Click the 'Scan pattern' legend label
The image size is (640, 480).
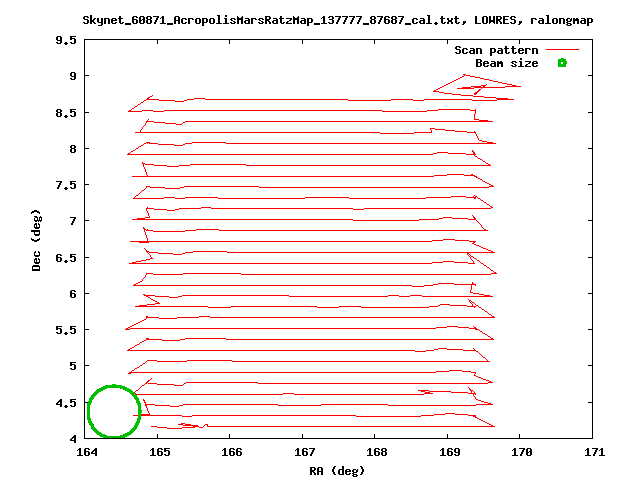click(496, 50)
